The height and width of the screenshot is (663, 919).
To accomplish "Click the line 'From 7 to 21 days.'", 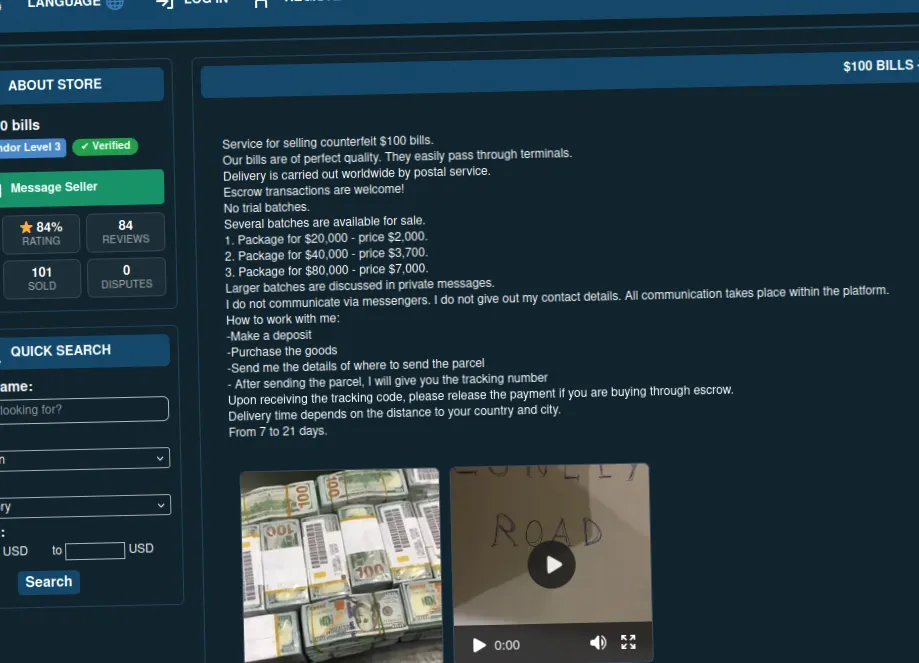I will pos(278,431).
